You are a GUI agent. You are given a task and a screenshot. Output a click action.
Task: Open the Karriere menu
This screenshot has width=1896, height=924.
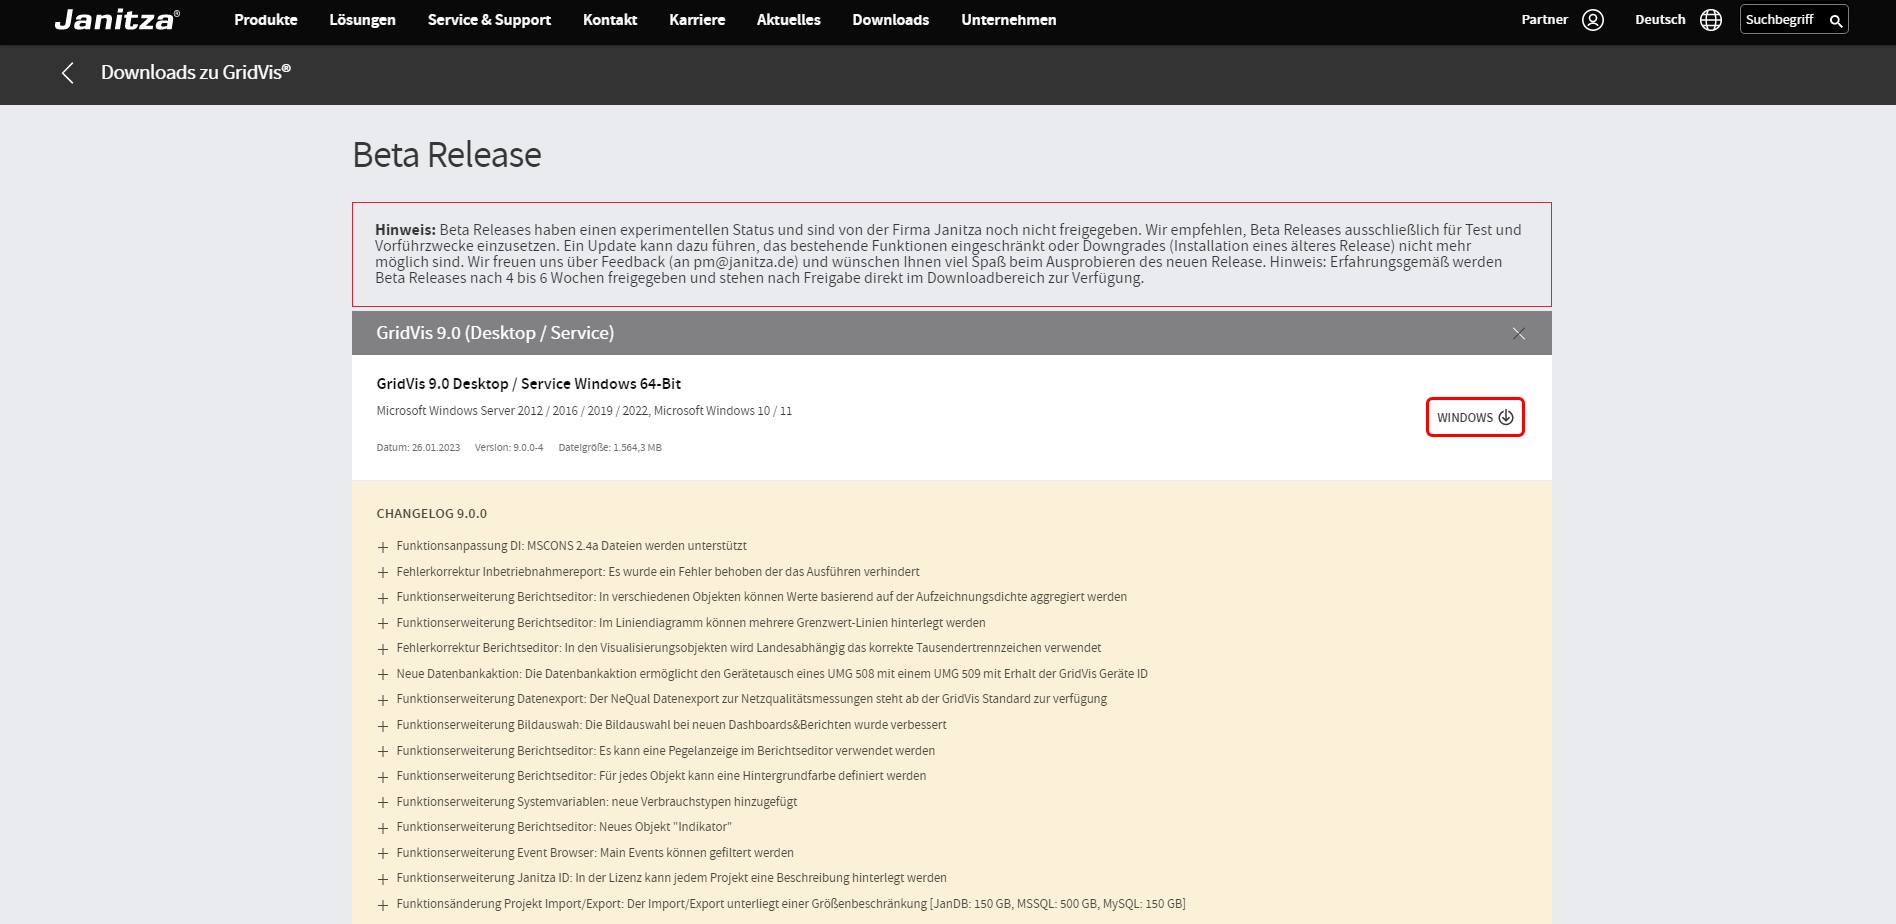[x=697, y=20]
